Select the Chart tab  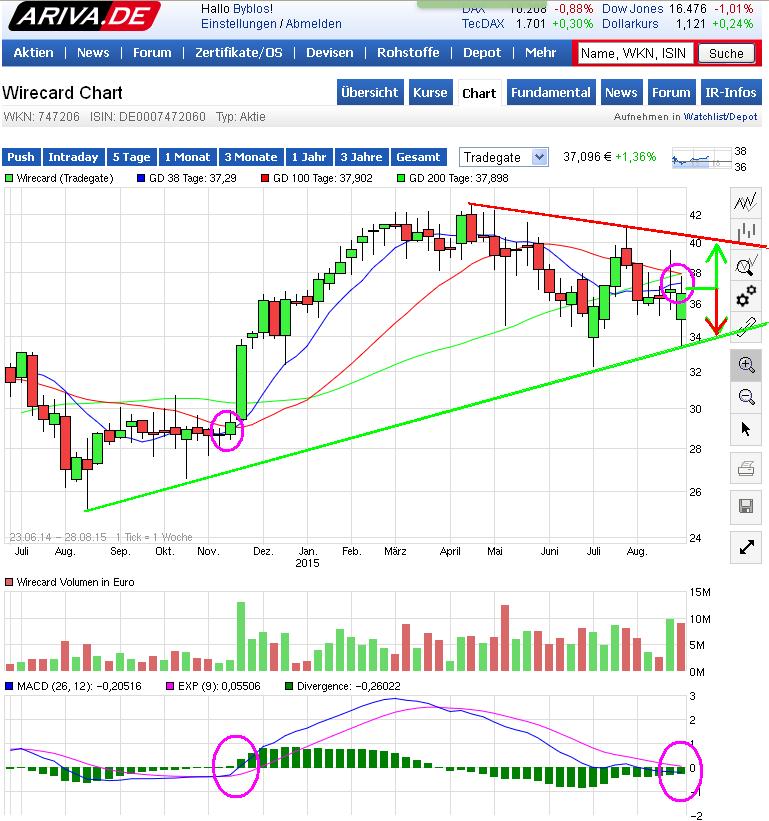pos(479,93)
